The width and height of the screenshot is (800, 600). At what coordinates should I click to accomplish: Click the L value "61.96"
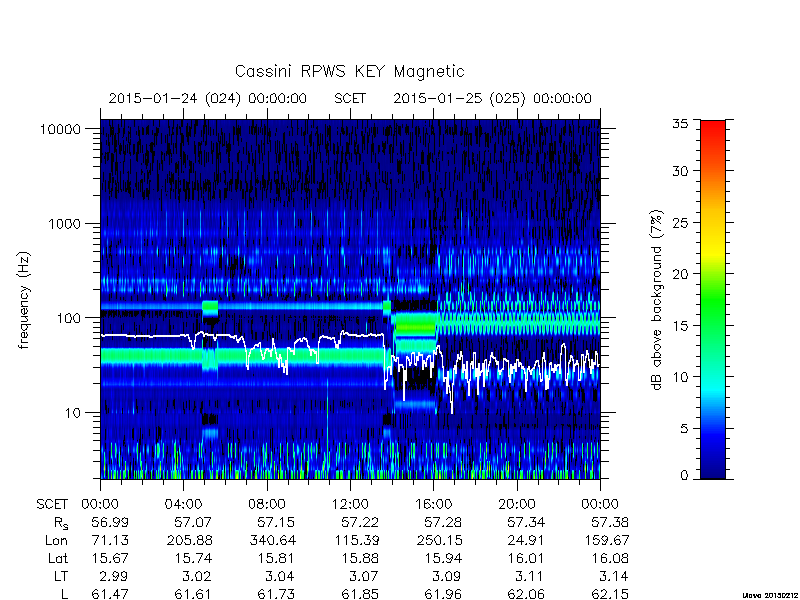tap(443, 594)
